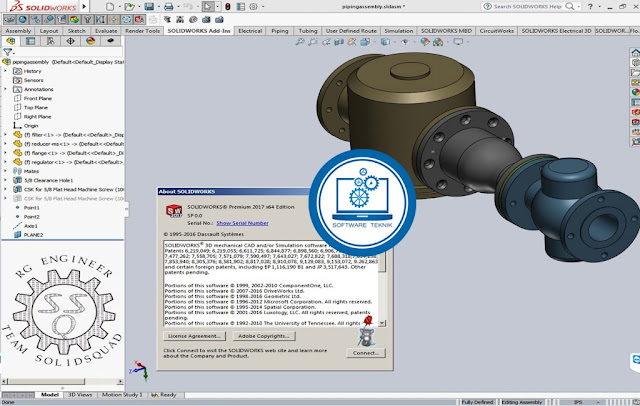This screenshot has height=406, width=640.
Task: Select the Axis1 tree item
Action: pyautogui.click(x=31, y=226)
